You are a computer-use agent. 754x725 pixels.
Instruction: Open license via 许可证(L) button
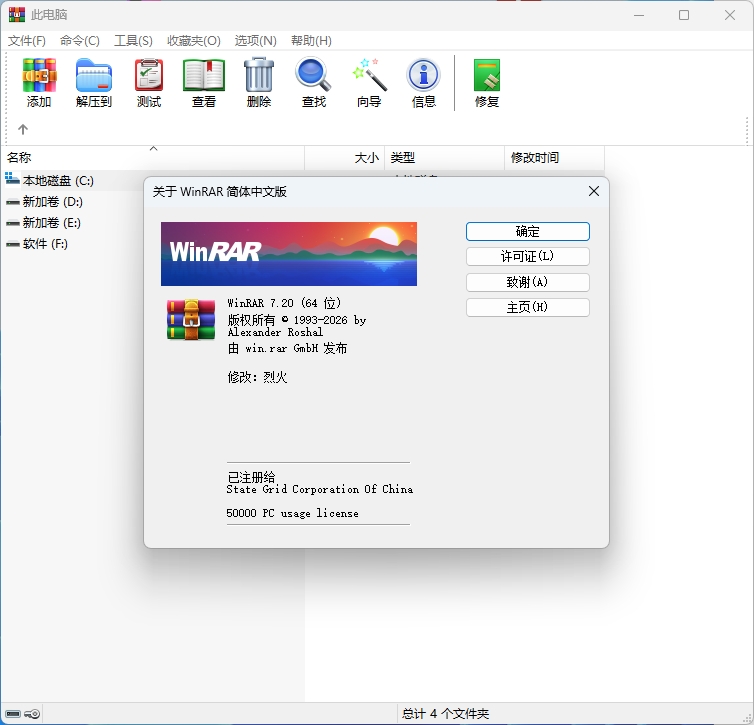coord(528,256)
